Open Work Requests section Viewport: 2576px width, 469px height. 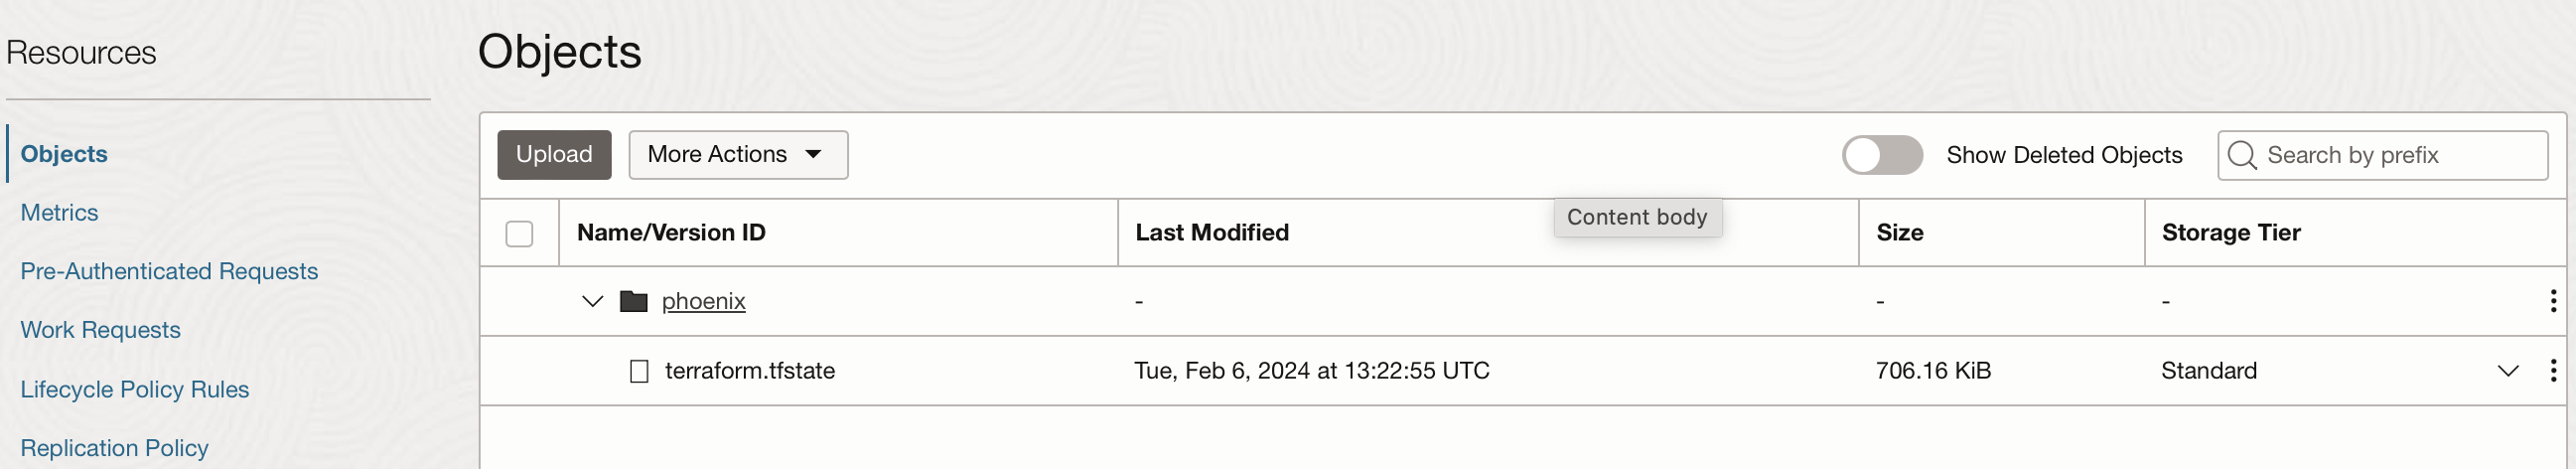100,330
